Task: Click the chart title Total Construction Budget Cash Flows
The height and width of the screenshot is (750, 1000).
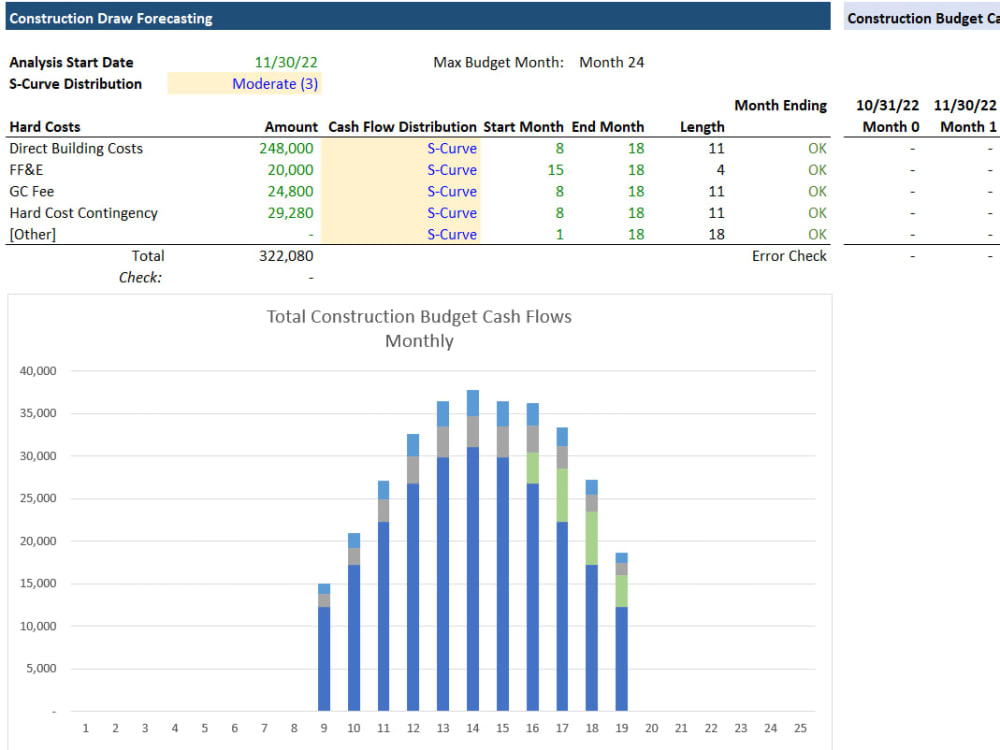Action: click(x=419, y=316)
